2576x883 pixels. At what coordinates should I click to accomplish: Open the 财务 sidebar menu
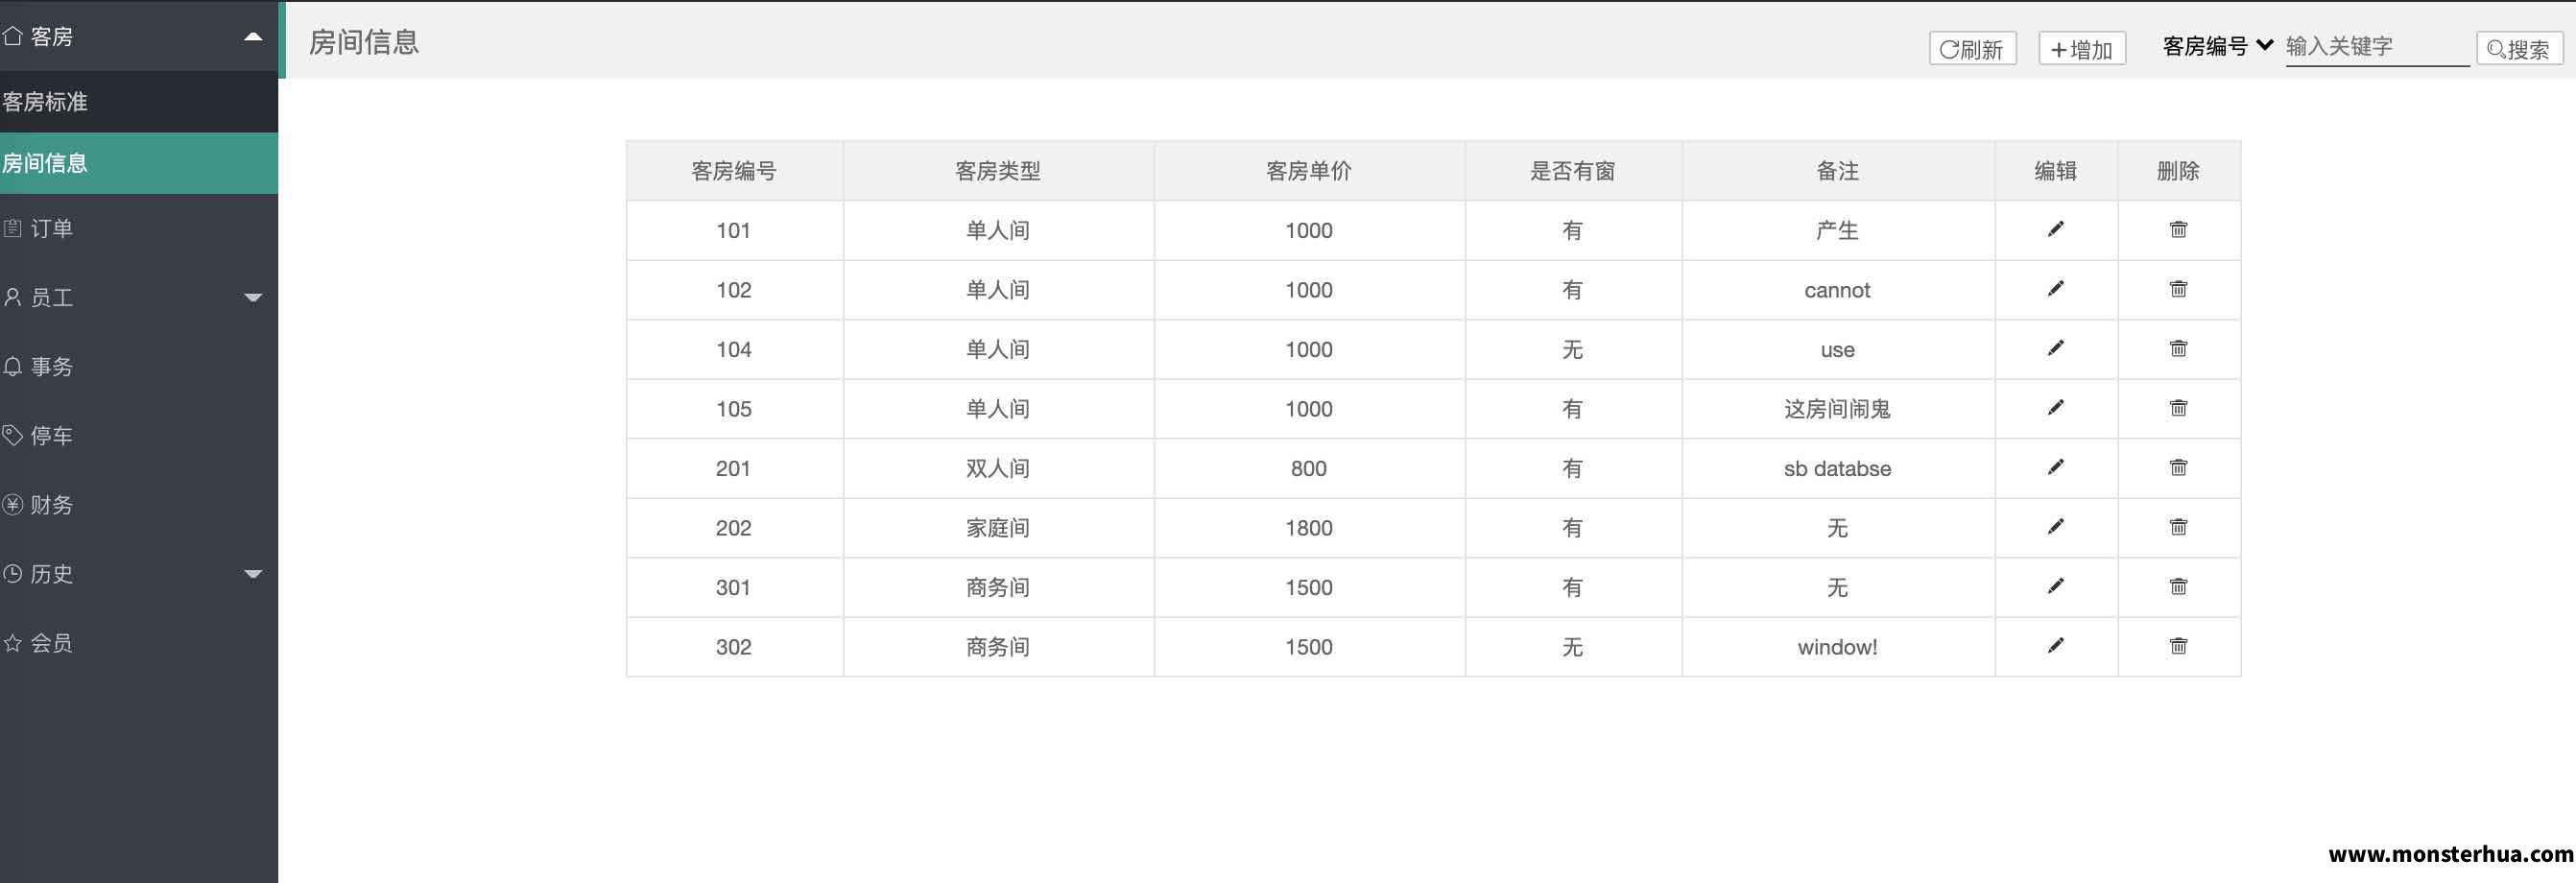pos(139,505)
